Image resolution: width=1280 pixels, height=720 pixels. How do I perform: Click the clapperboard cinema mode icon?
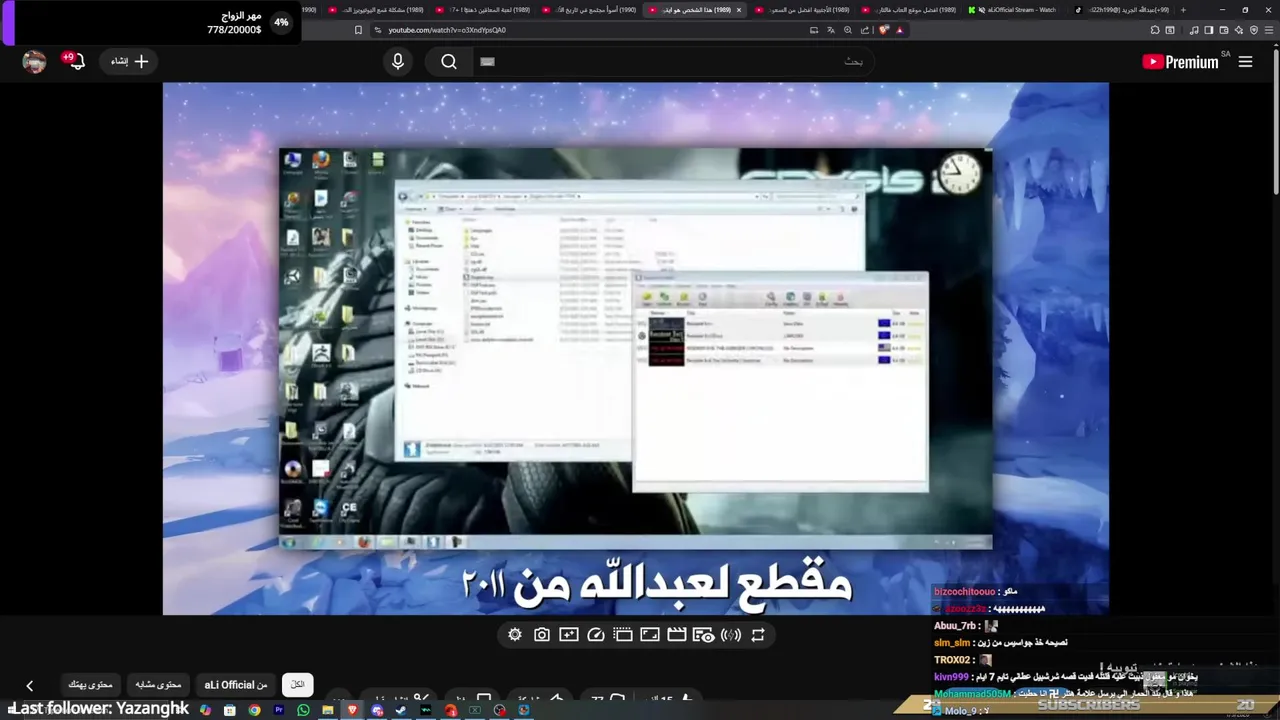(x=677, y=635)
